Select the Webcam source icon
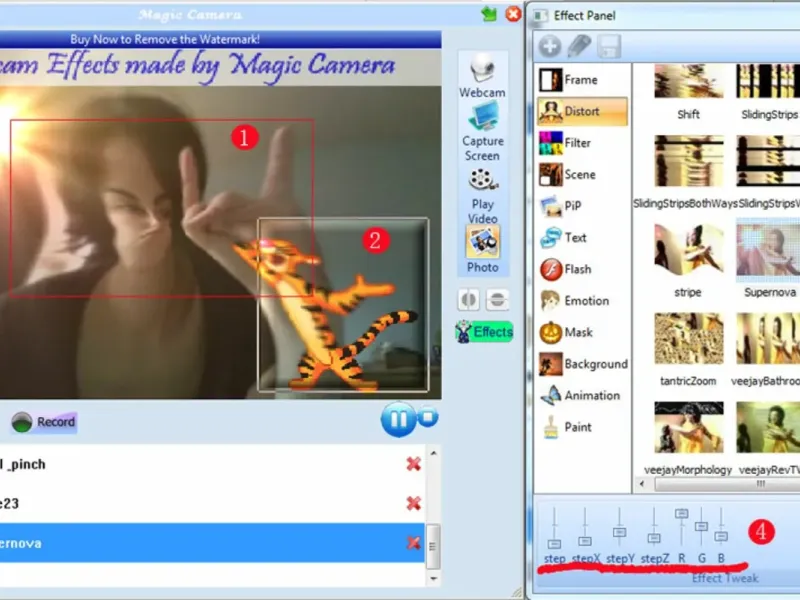Viewport: 800px width, 600px height. tap(482, 76)
